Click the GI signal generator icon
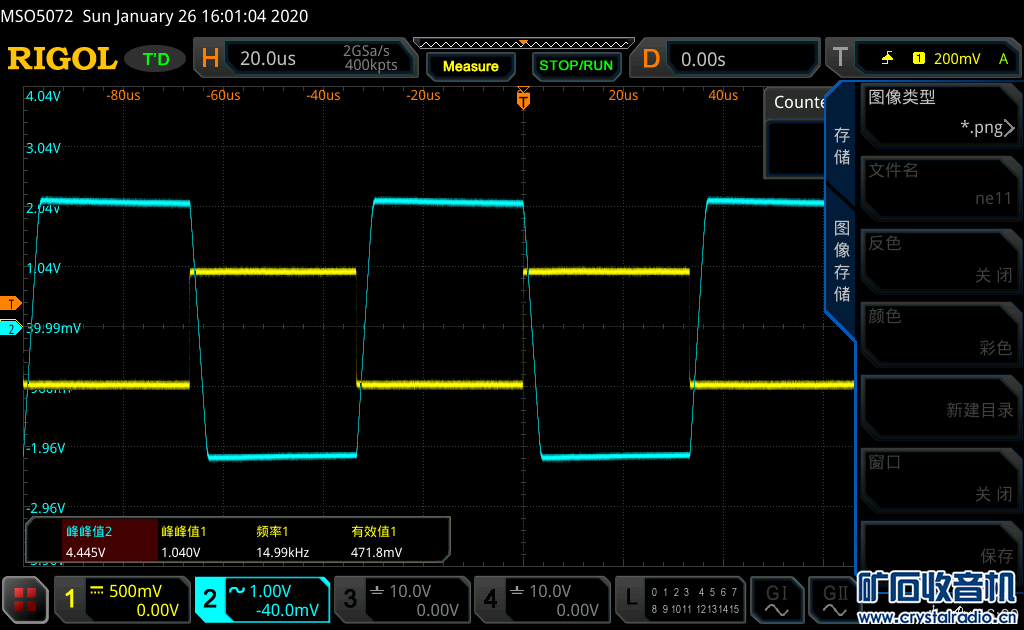Viewport: 1024px width, 630px height. [x=776, y=599]
